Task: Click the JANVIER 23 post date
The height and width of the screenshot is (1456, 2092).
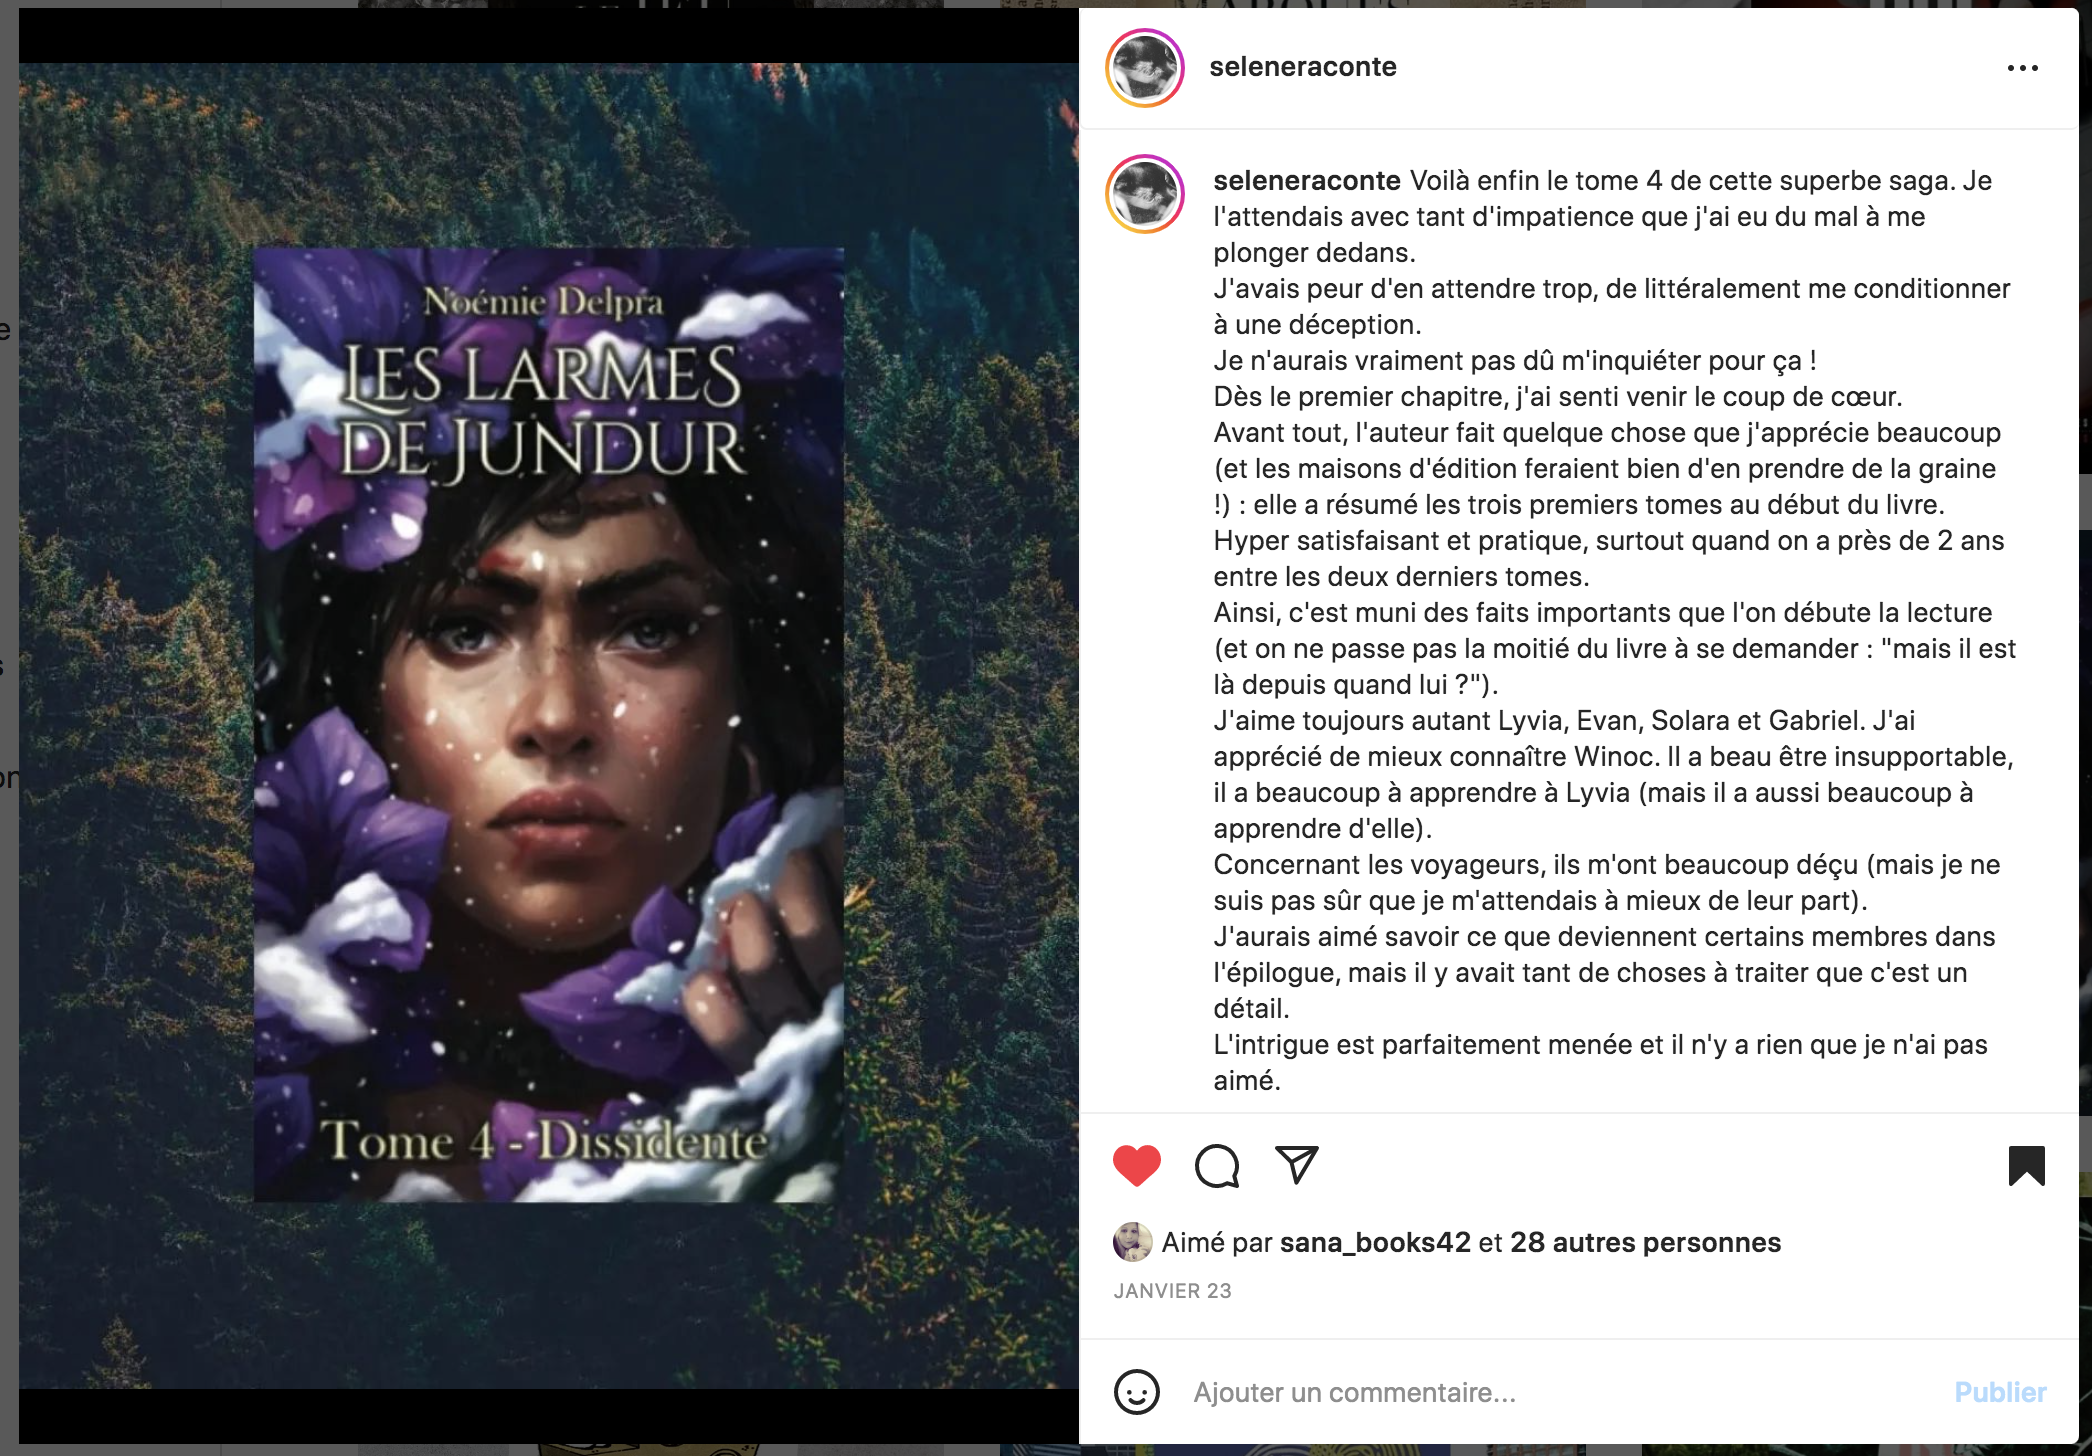Action: click(x=1172, y=1291)
